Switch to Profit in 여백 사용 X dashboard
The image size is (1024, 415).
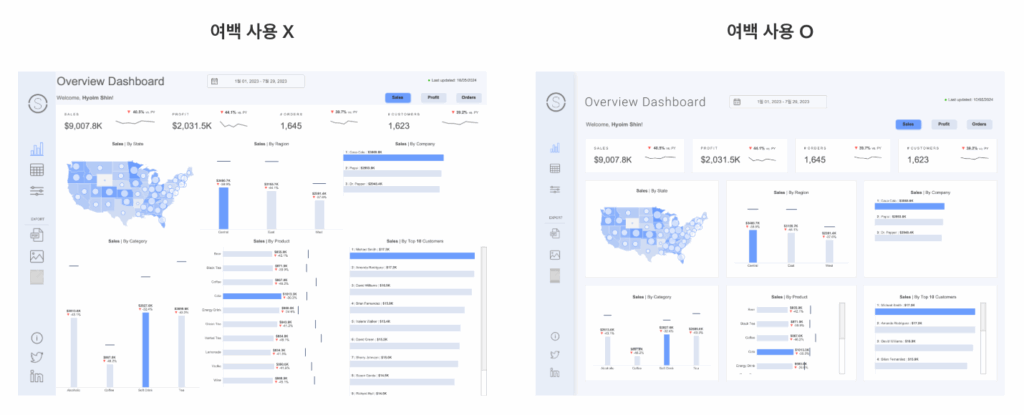[x=434, y=97]
